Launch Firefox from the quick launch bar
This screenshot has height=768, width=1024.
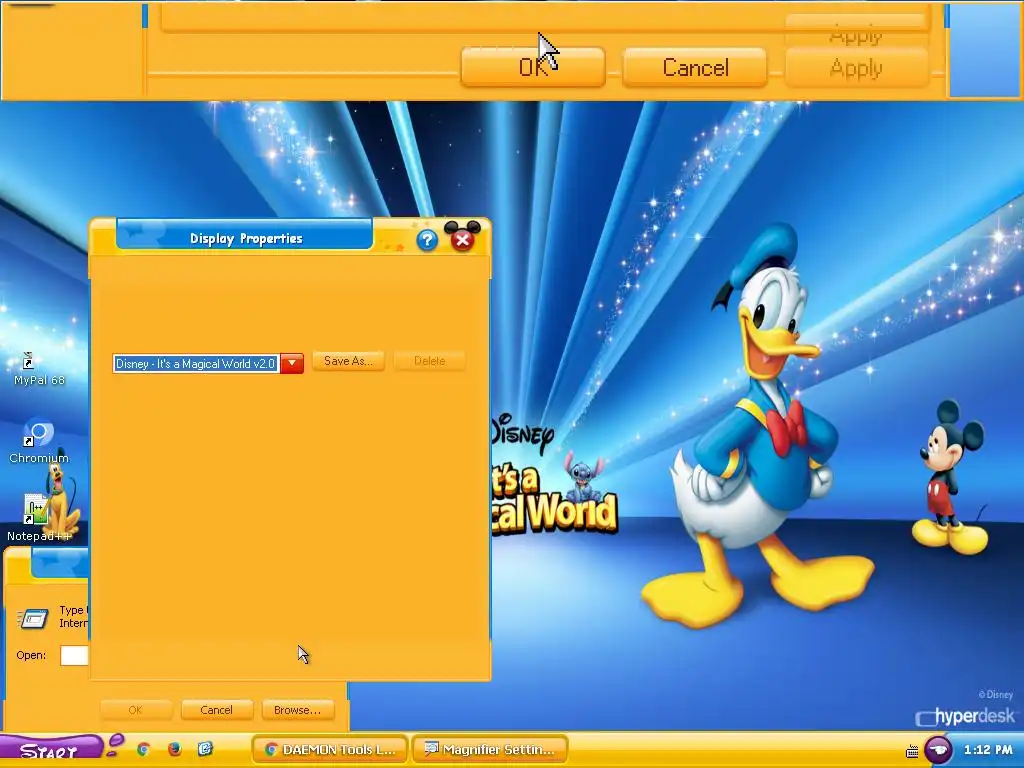coord(174,749)
